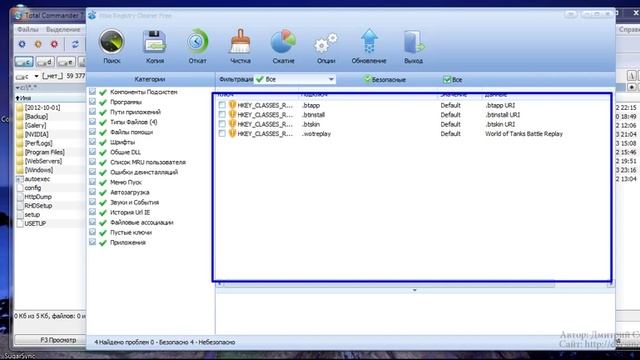Select the Звуки и События category
This screenshot has height=360, width=640.
(x=134, y=202)
